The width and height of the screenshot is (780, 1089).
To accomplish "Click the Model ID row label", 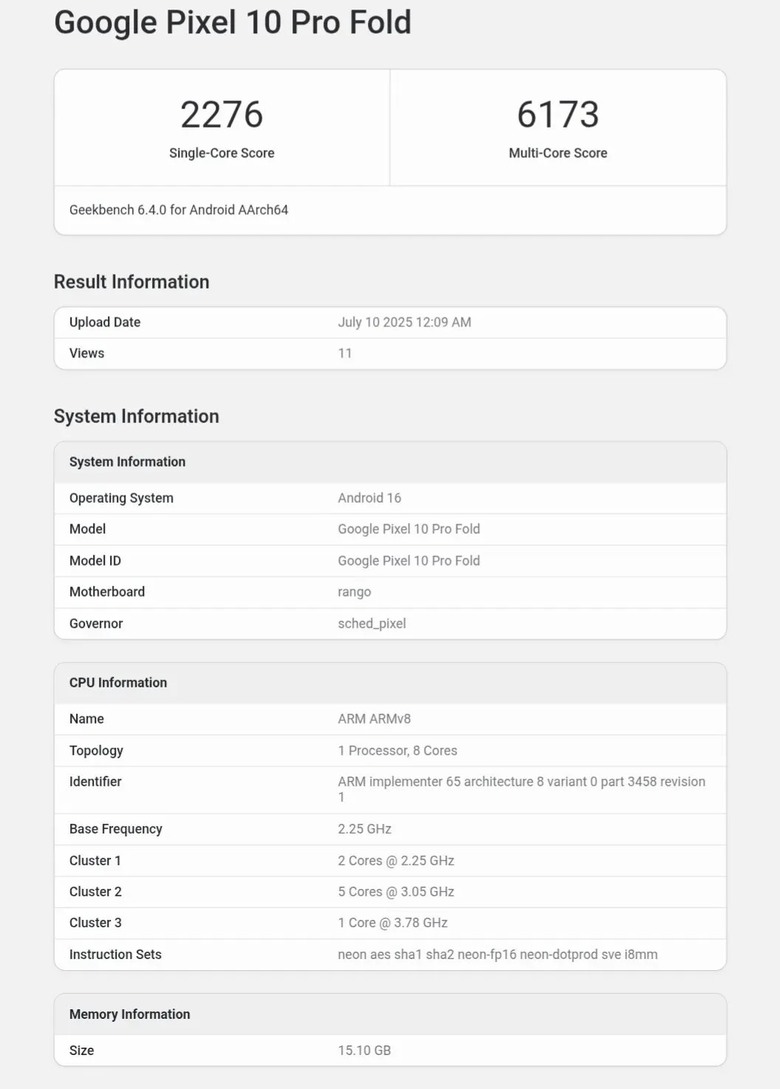I will [x=95, y=560].
